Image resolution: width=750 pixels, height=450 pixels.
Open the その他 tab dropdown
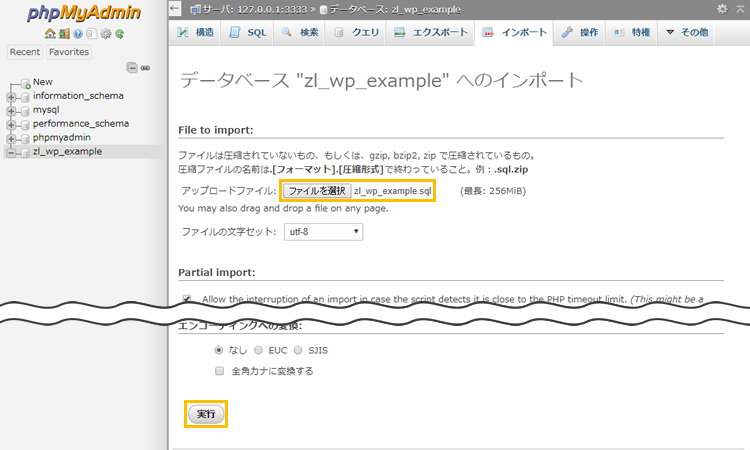[x=688, y=33]
